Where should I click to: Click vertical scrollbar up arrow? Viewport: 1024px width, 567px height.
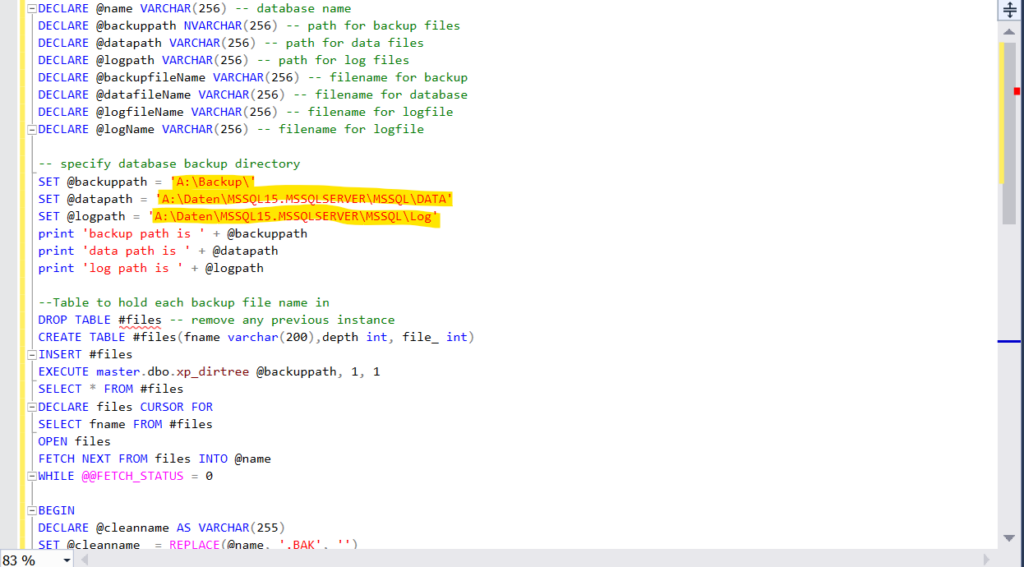[x=1009, y=29]
